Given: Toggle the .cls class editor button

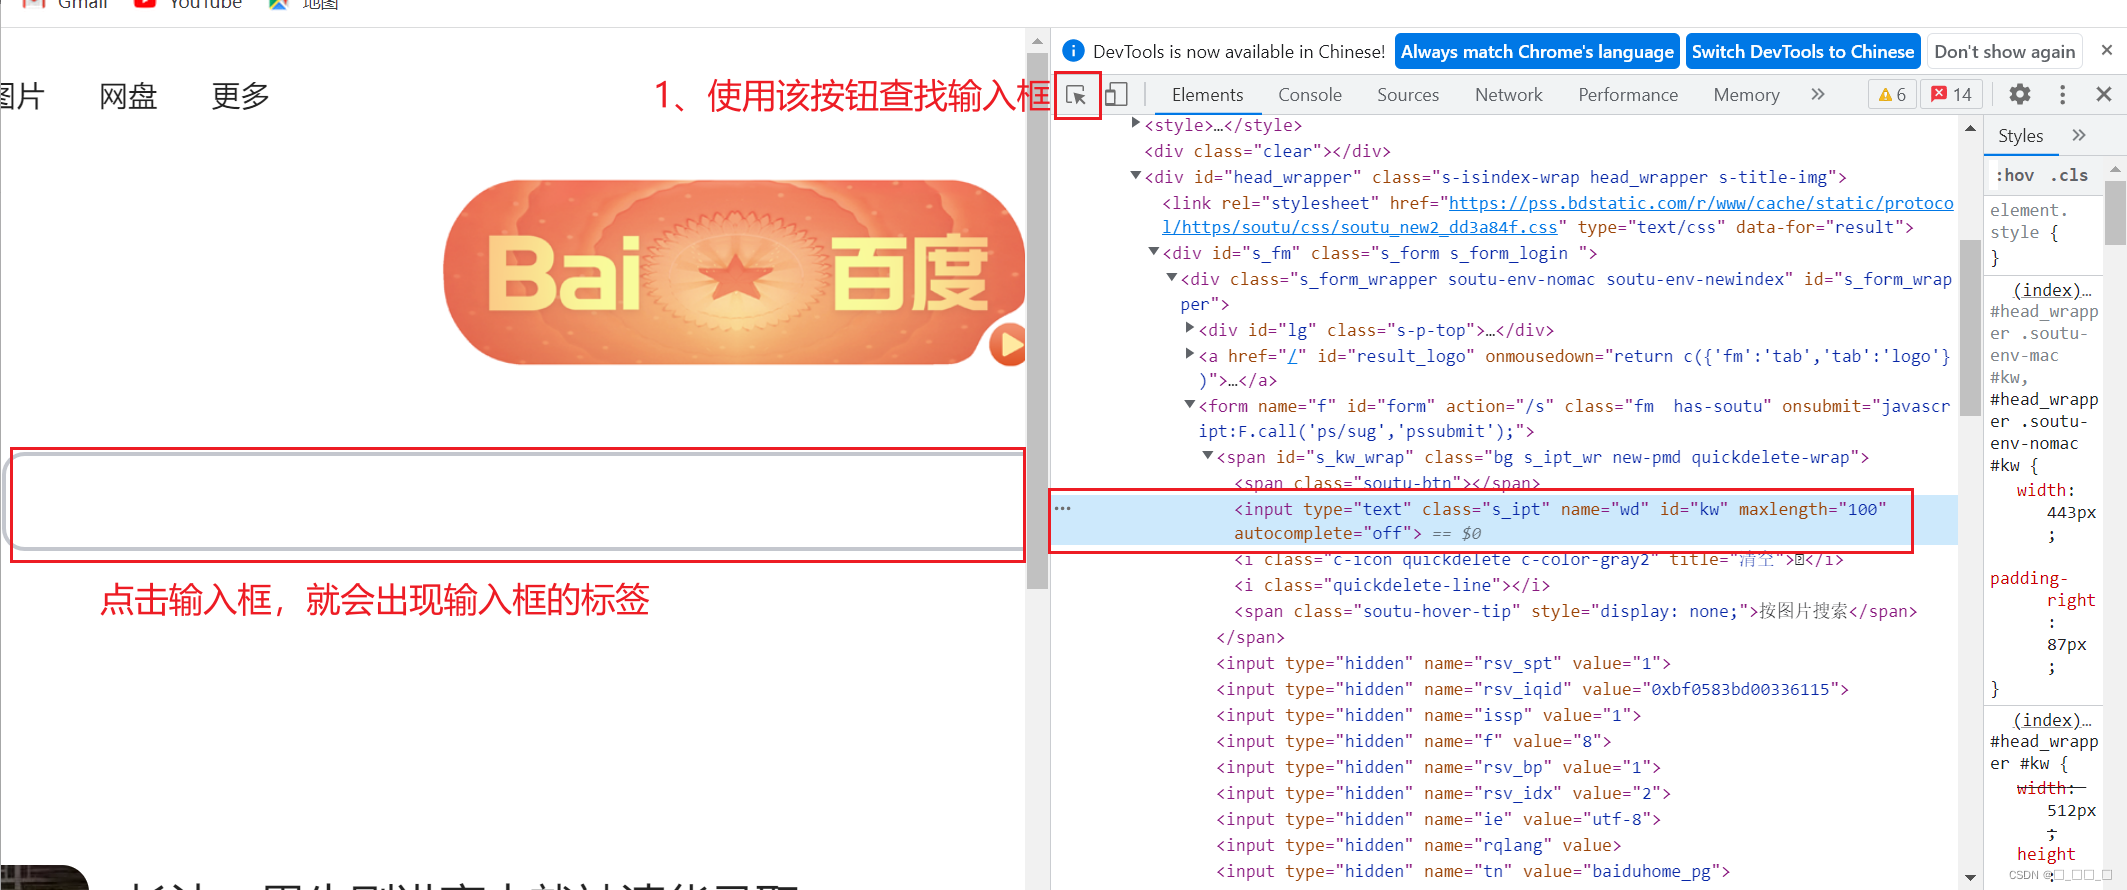Looking at the screenshot, I should [x=2070, y=175].
